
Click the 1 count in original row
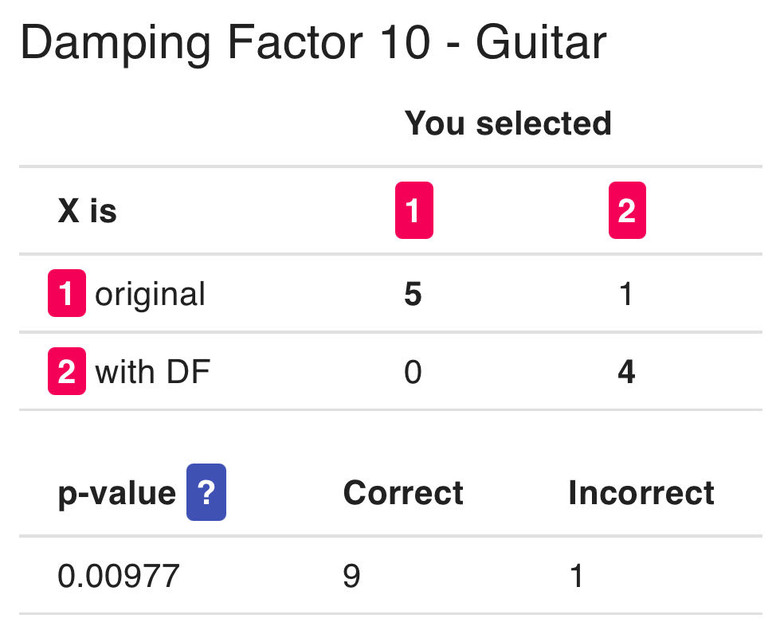click(x=626, y=294)
